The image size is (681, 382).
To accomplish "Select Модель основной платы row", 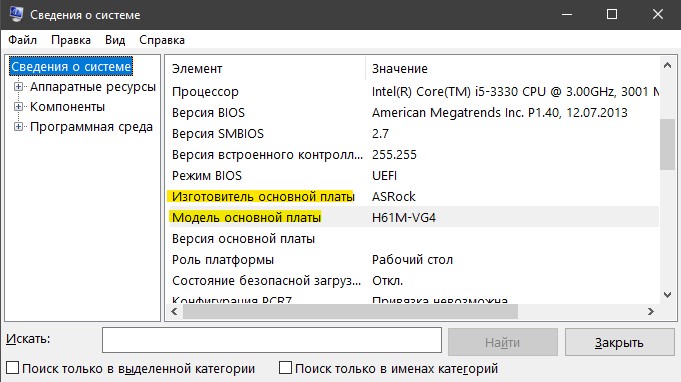I will [x=413, y=217].
